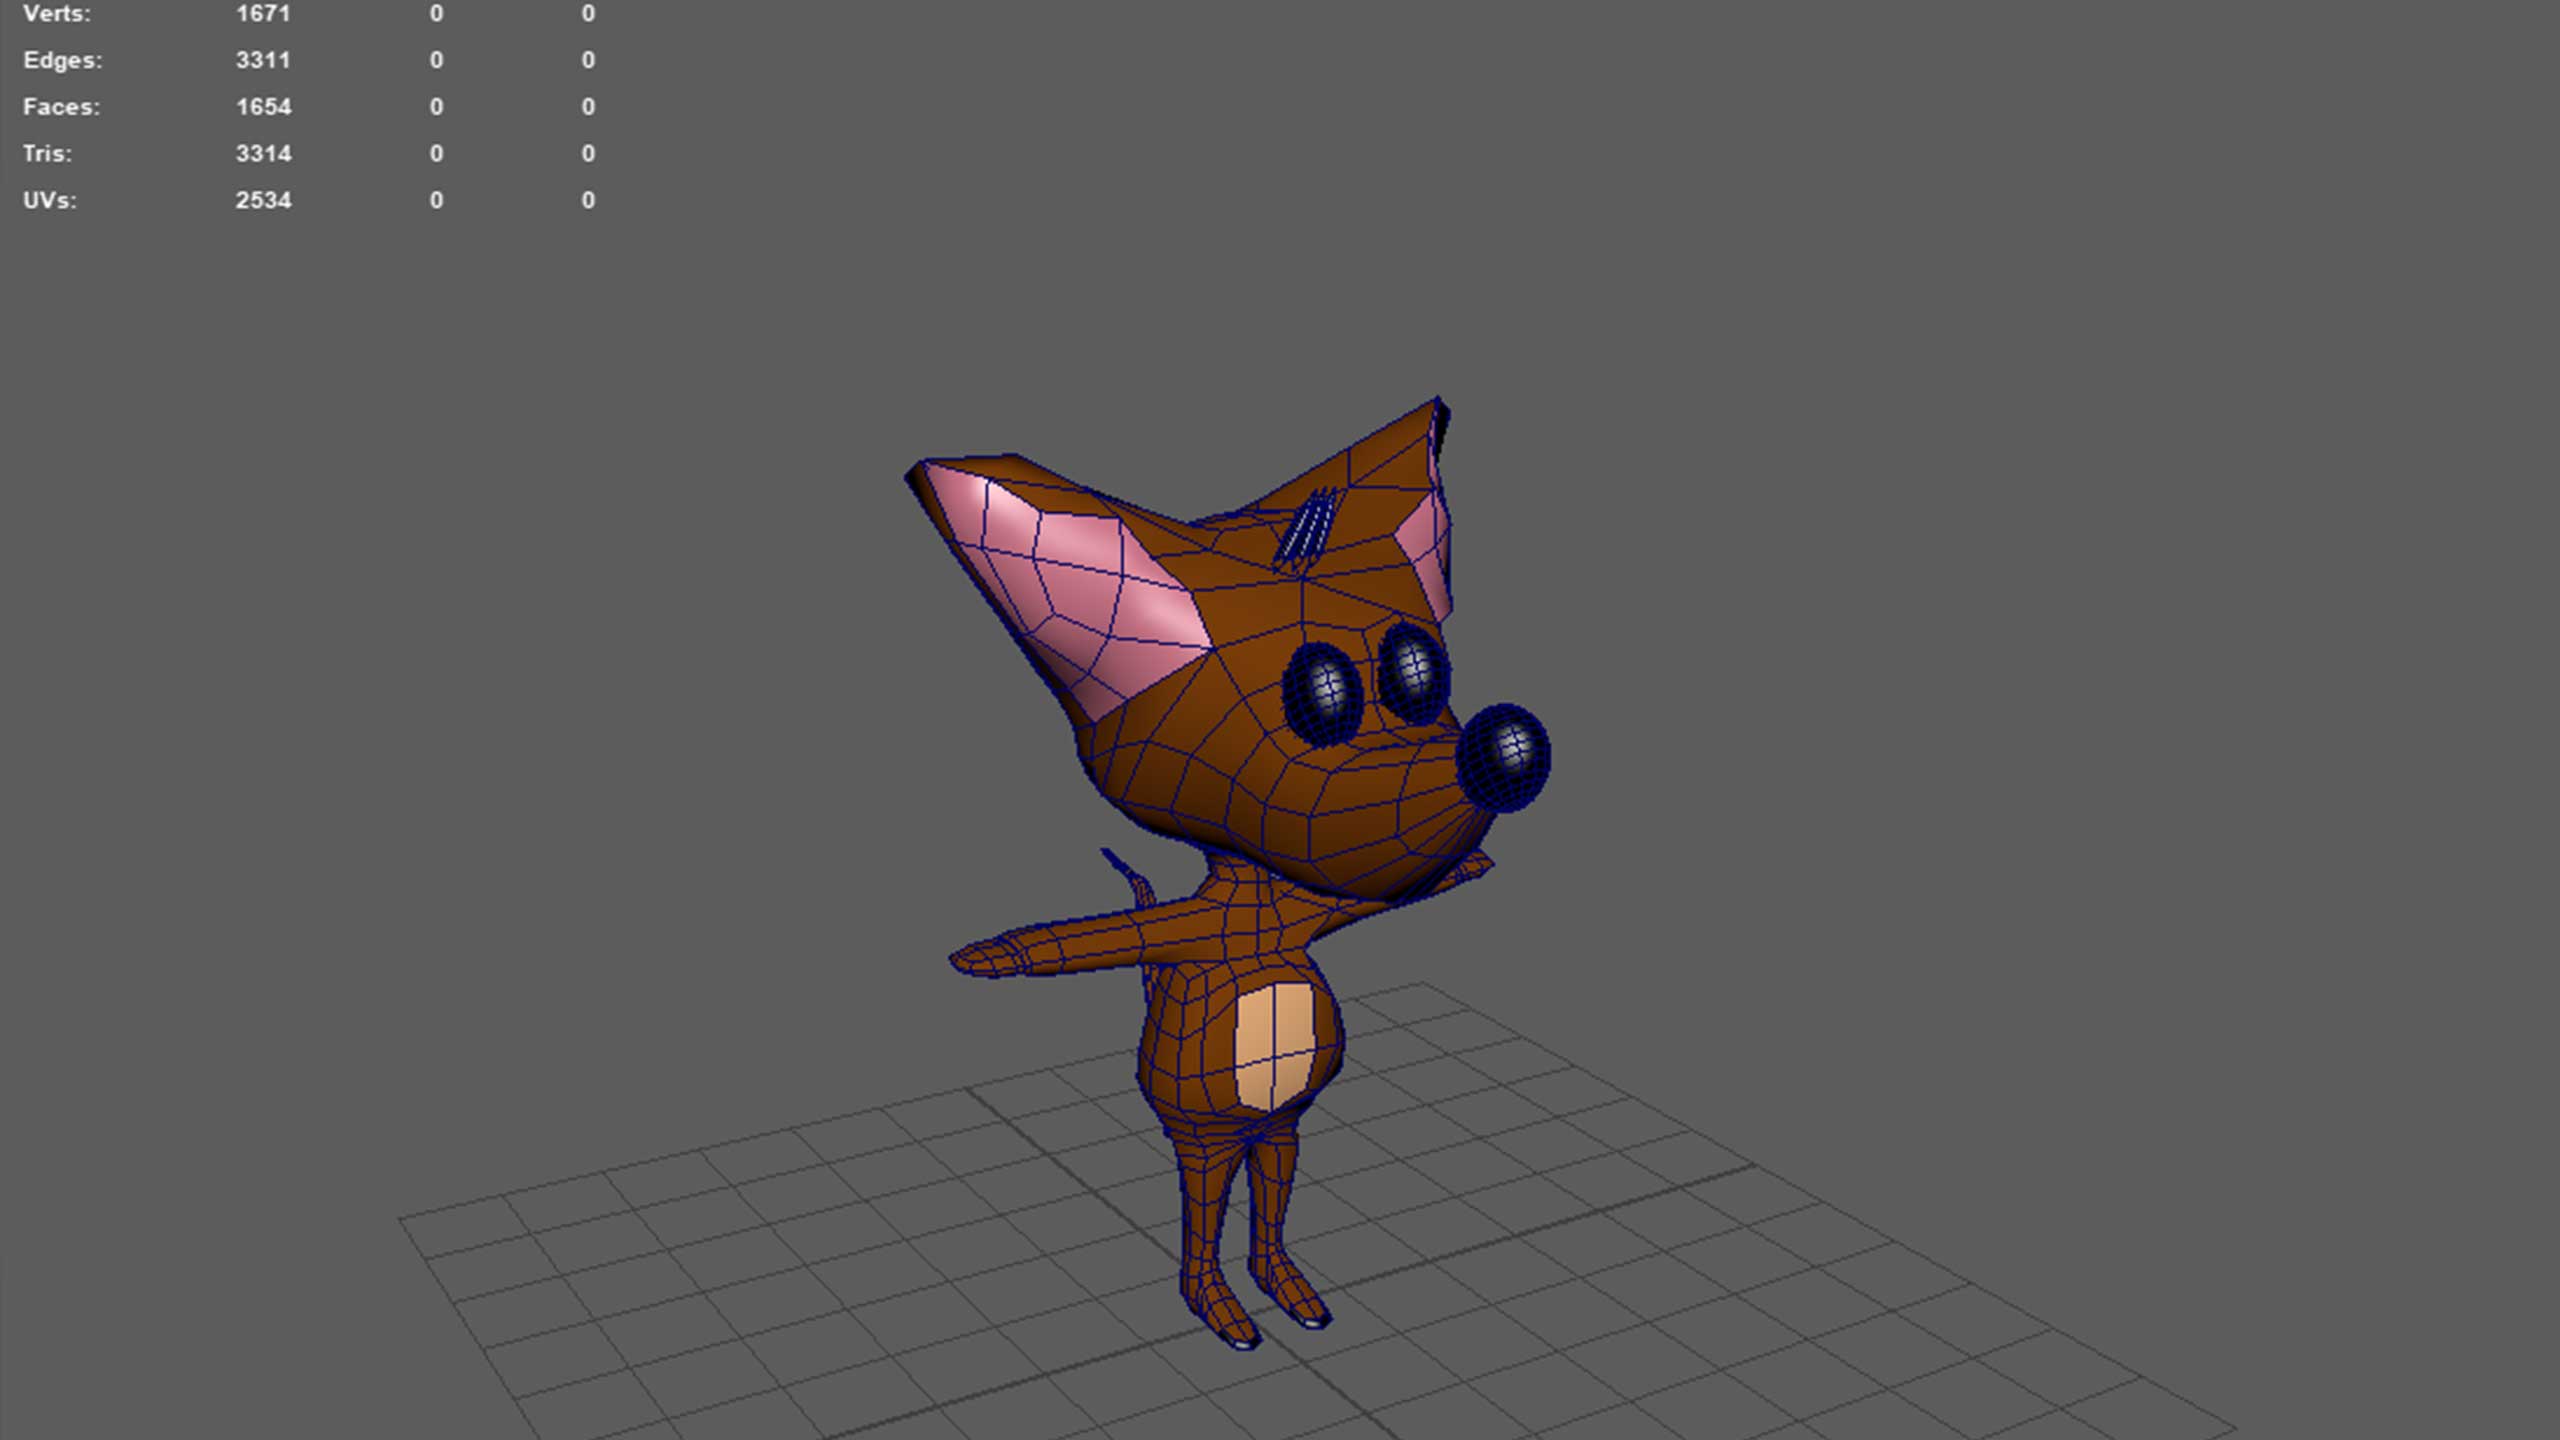Click the UVs count value 2534
Image resolution: width=2560 pixels, height=1440 pixels.
pyautogui.click(x=263, y=200)
